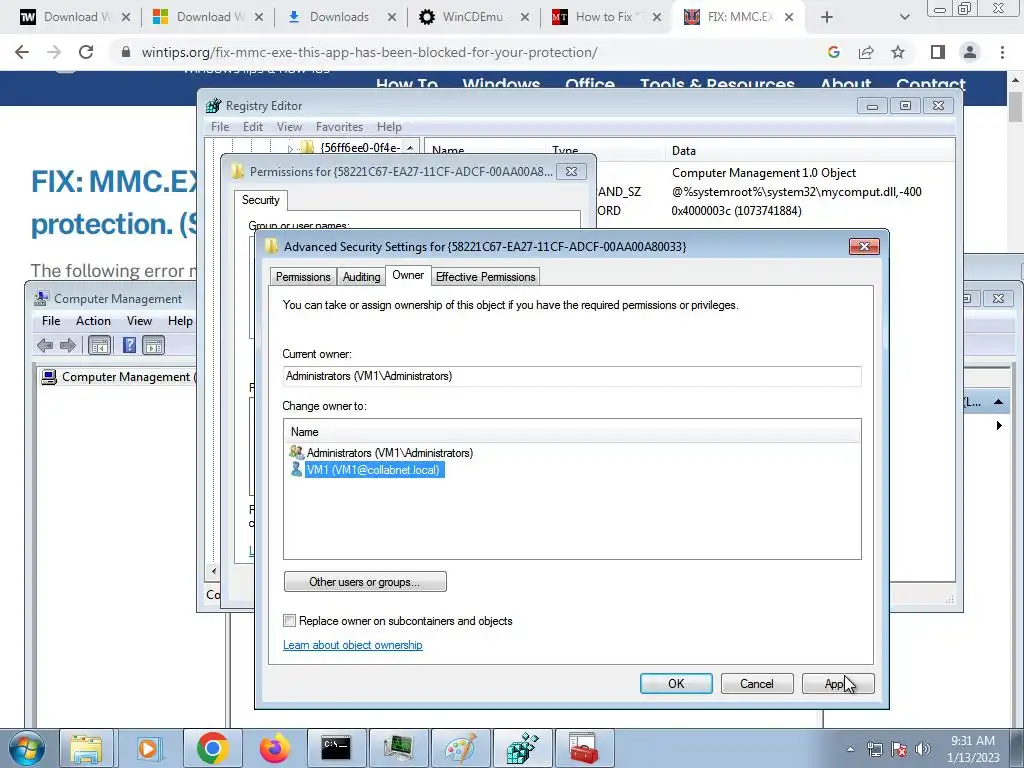Image resolution: width=1024 pixels, height=768 pixels.
Task: Cancel the Advanced Security Settings dialog
Action: click(757, 683)
